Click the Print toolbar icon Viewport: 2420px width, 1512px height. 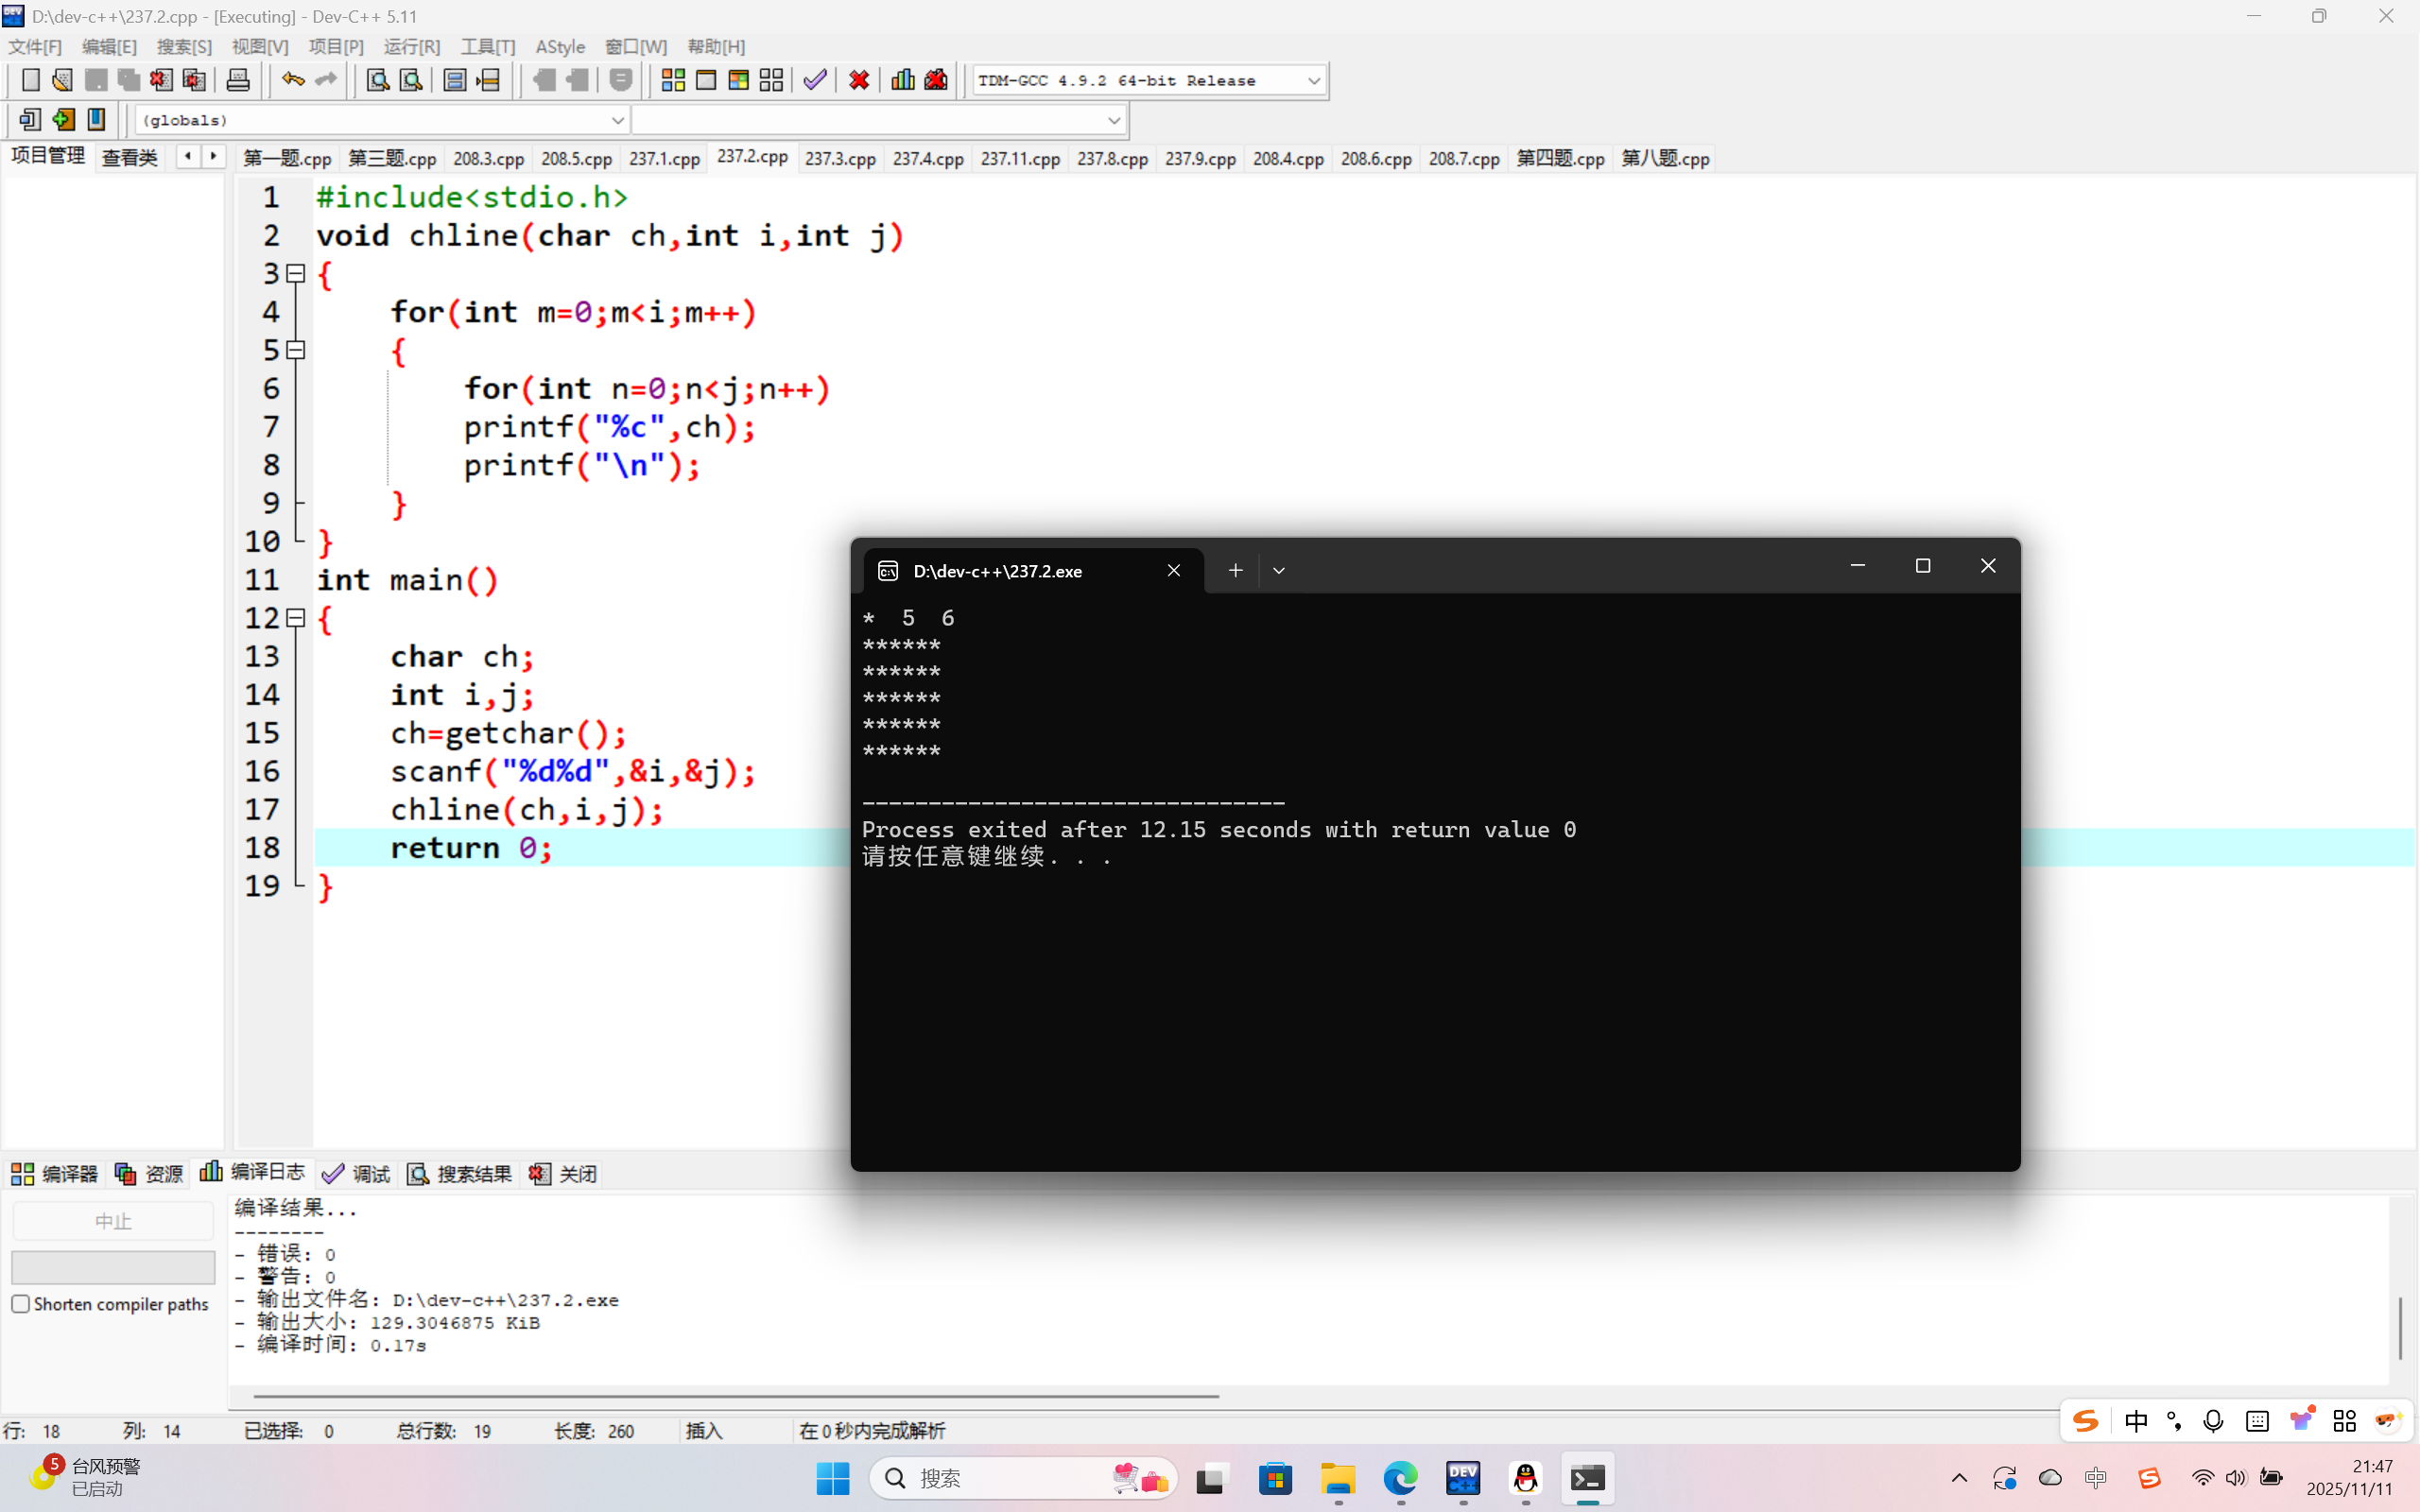tap(238, 80)
